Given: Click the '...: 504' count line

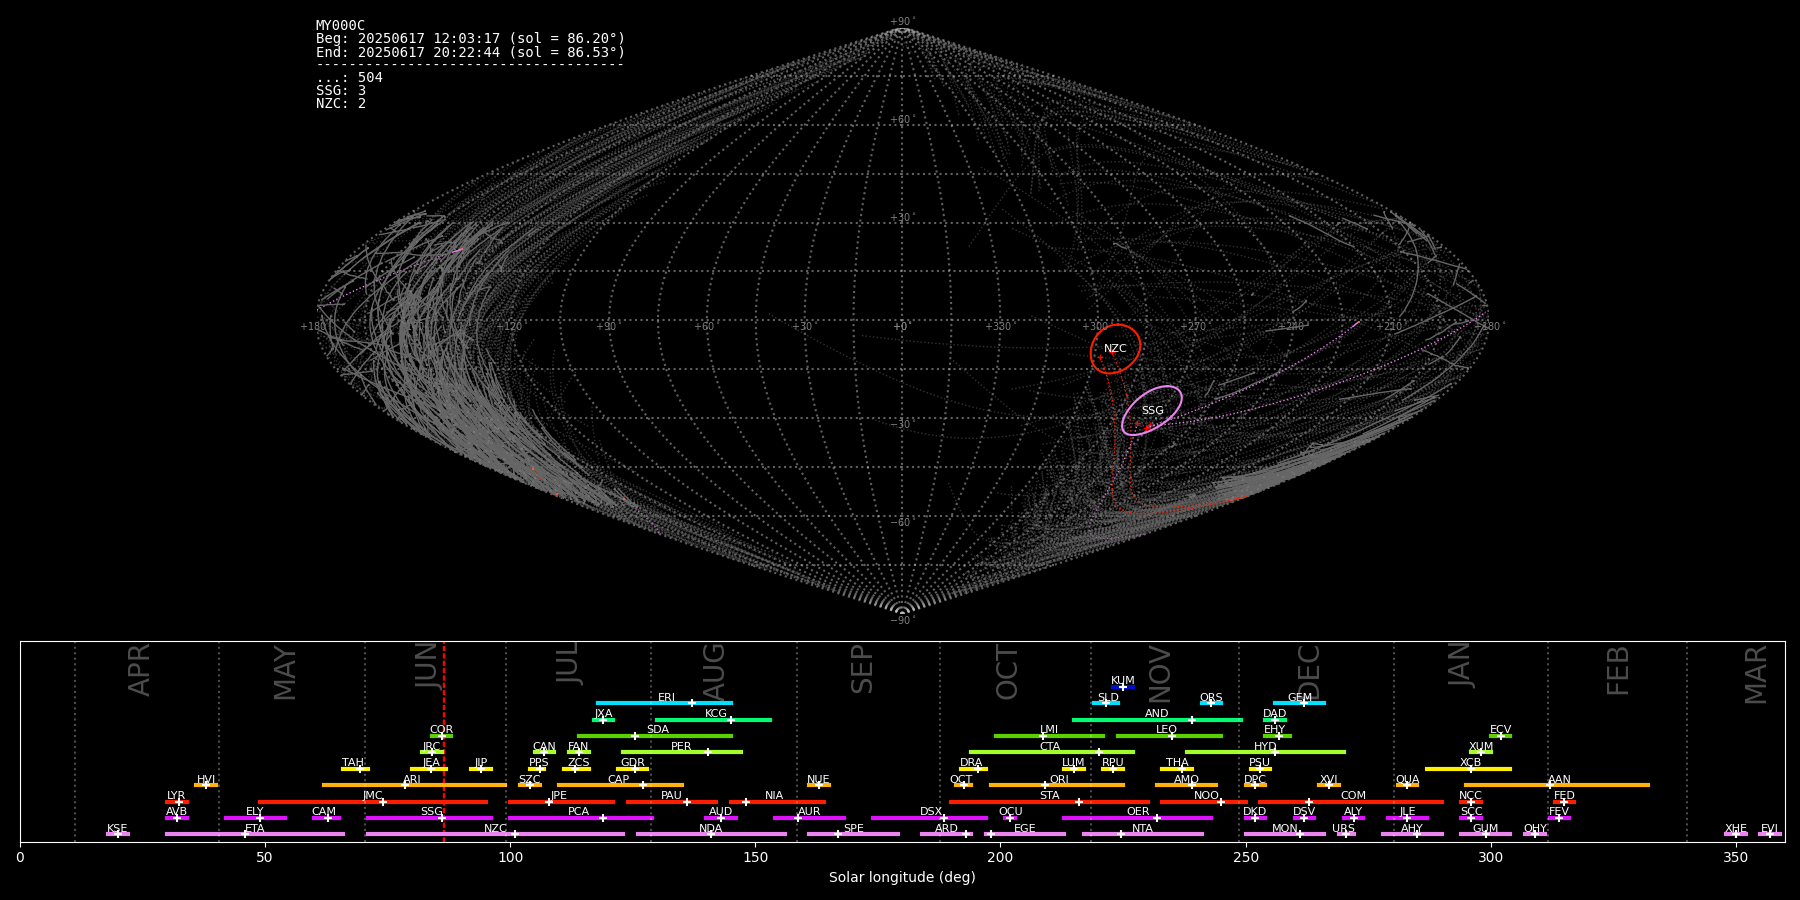Looking at the screenshot, I should [349, 78].
